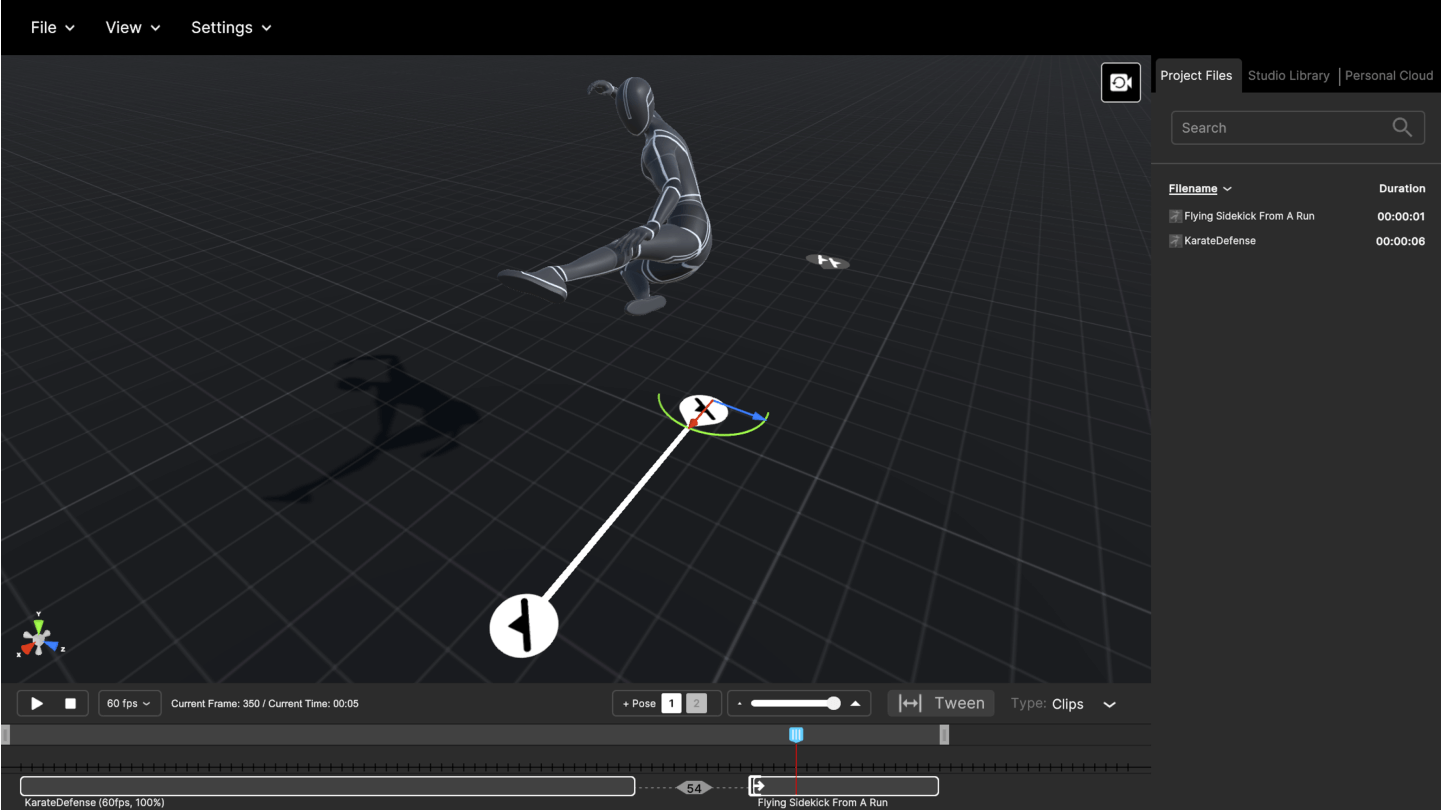This screenshot has width=1441, height=810.
Task: Click the clip icon beside Flying Sidekick From A Run
Action: pyautogui.click(x=1175, y=215)
